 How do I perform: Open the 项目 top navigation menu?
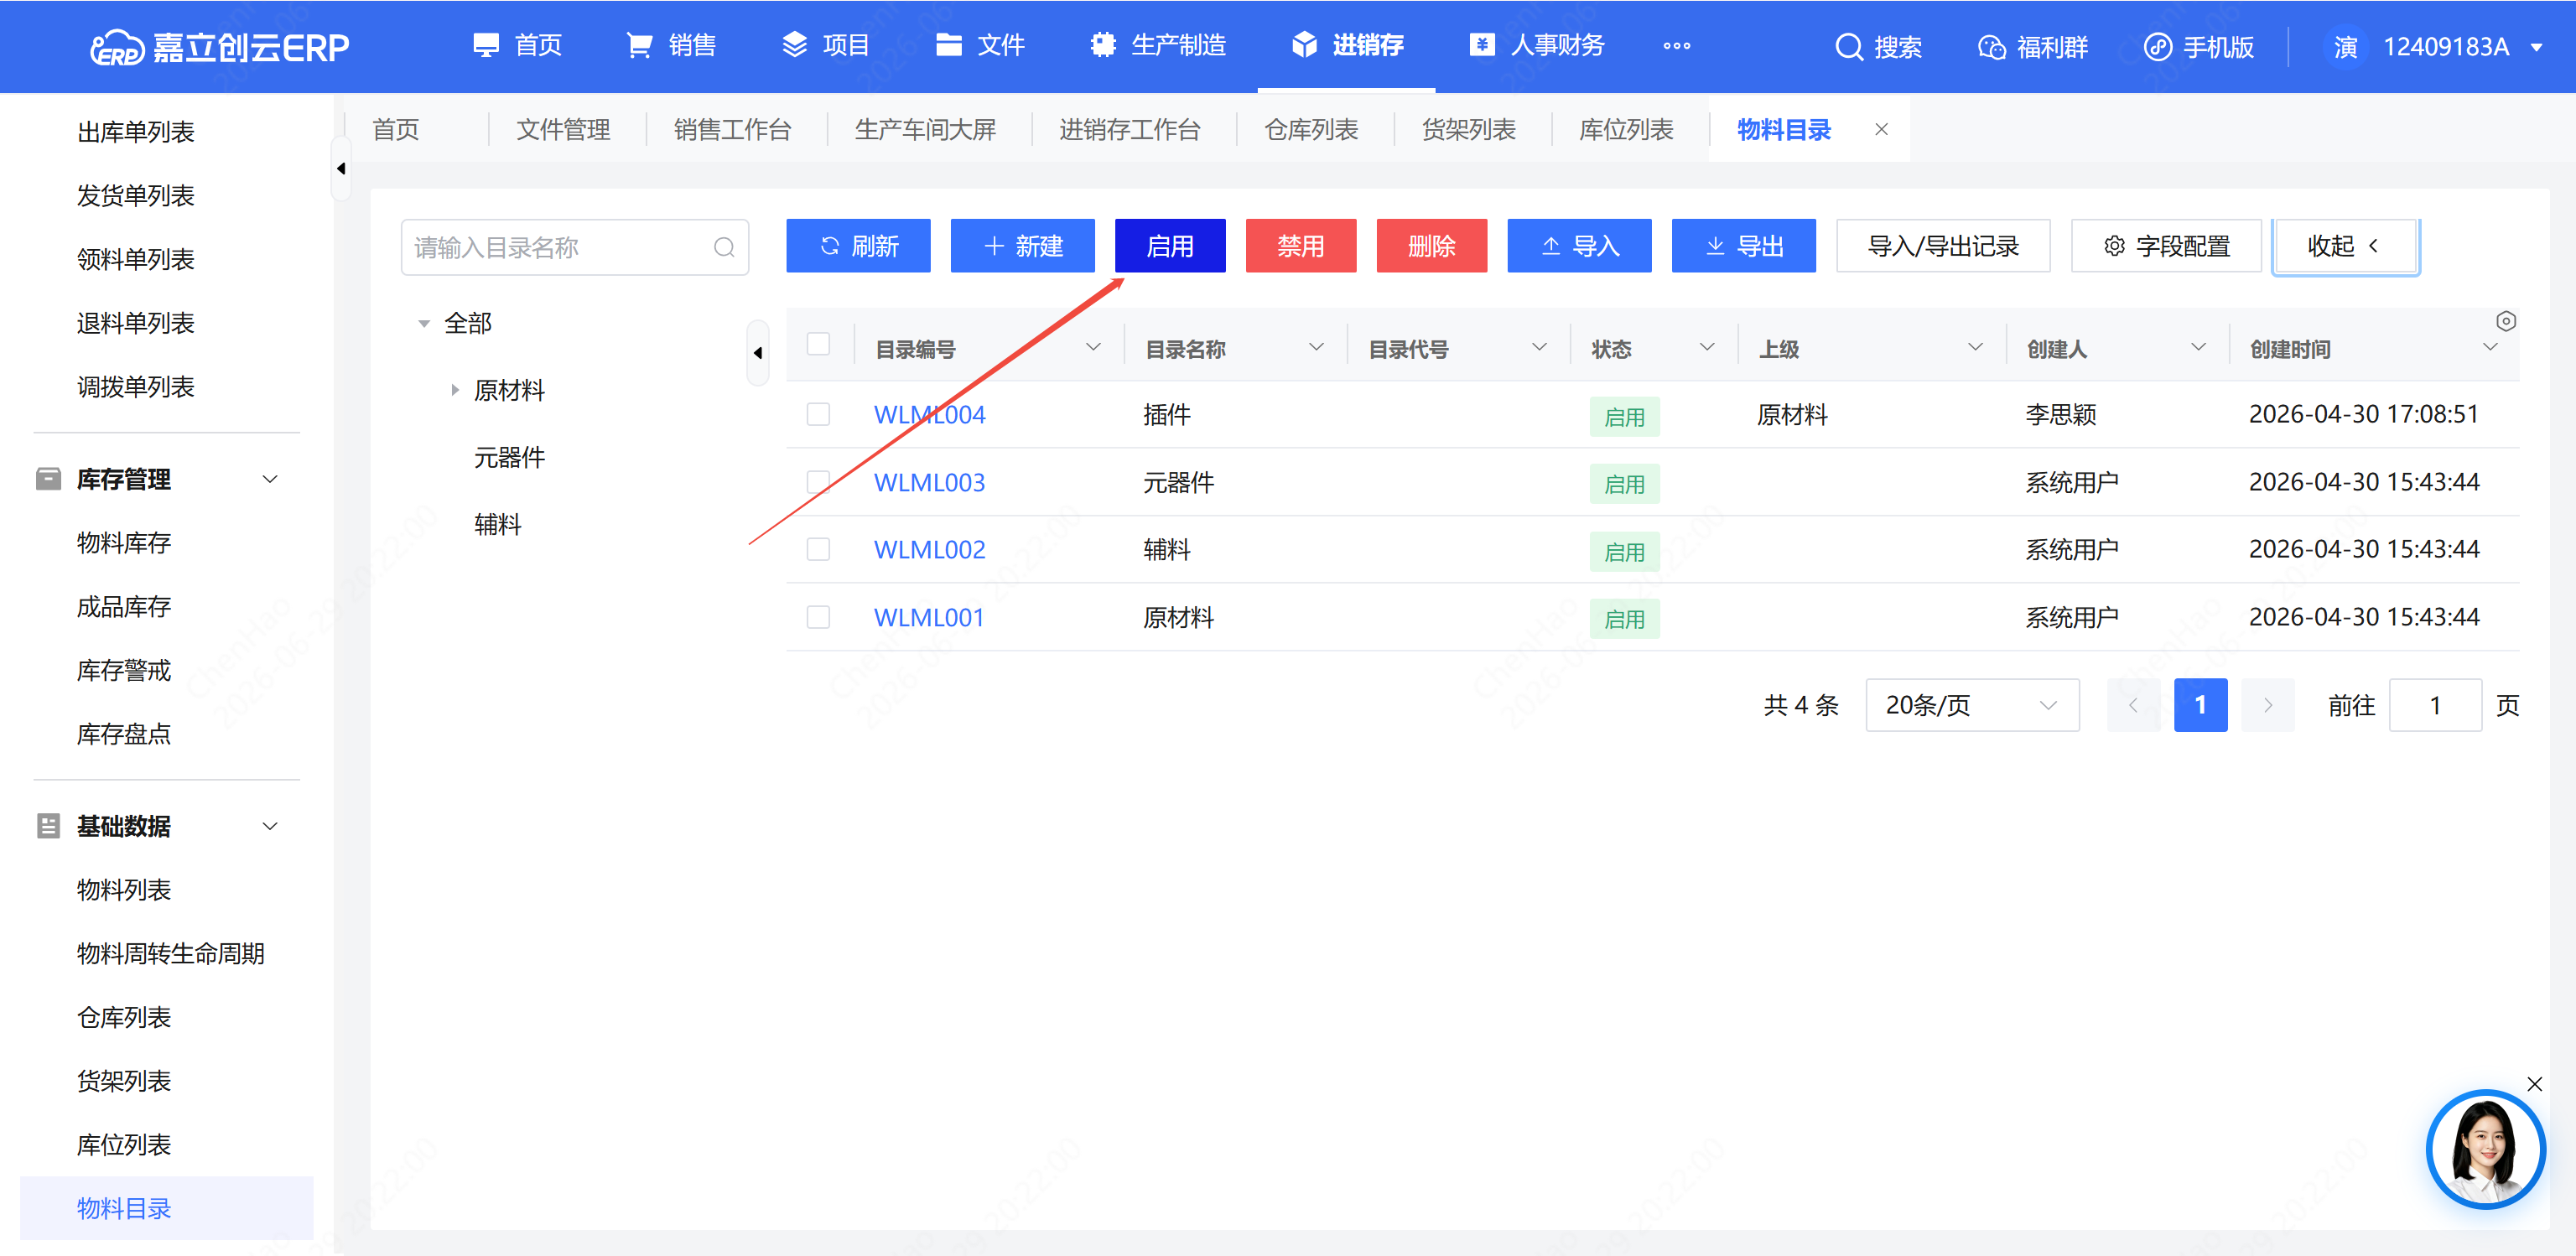tap(825, 46)
